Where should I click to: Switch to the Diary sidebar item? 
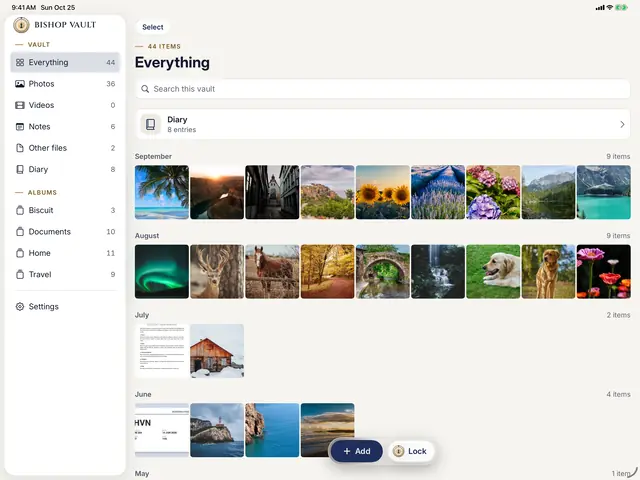tap(65, 169)
